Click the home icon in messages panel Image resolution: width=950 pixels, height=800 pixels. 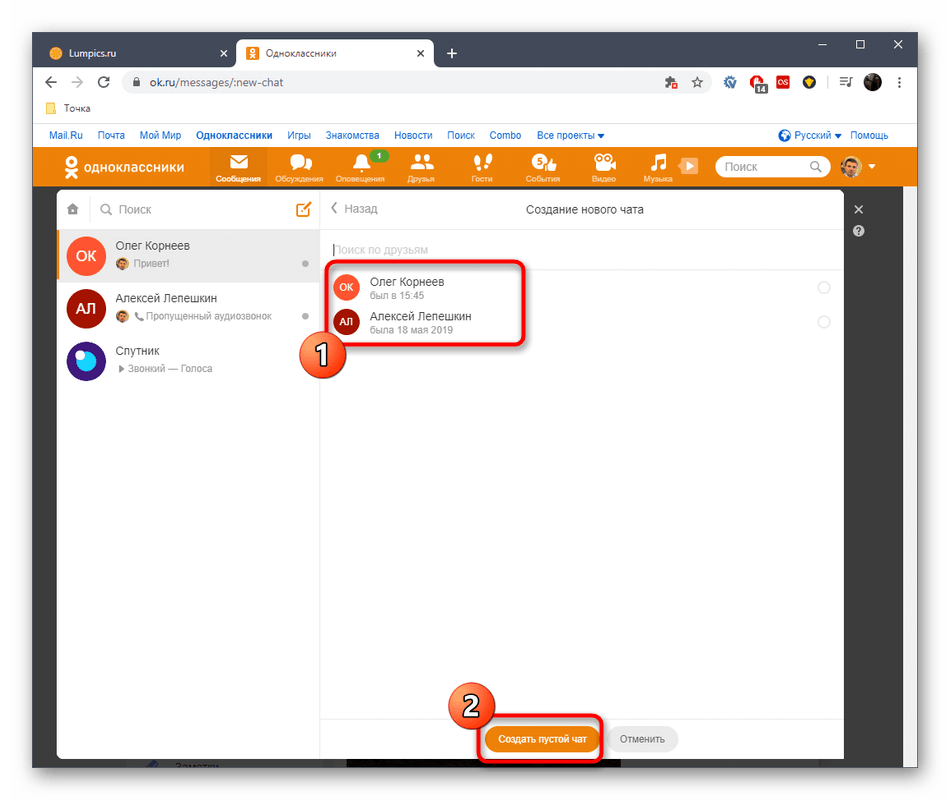coord(73,210)
